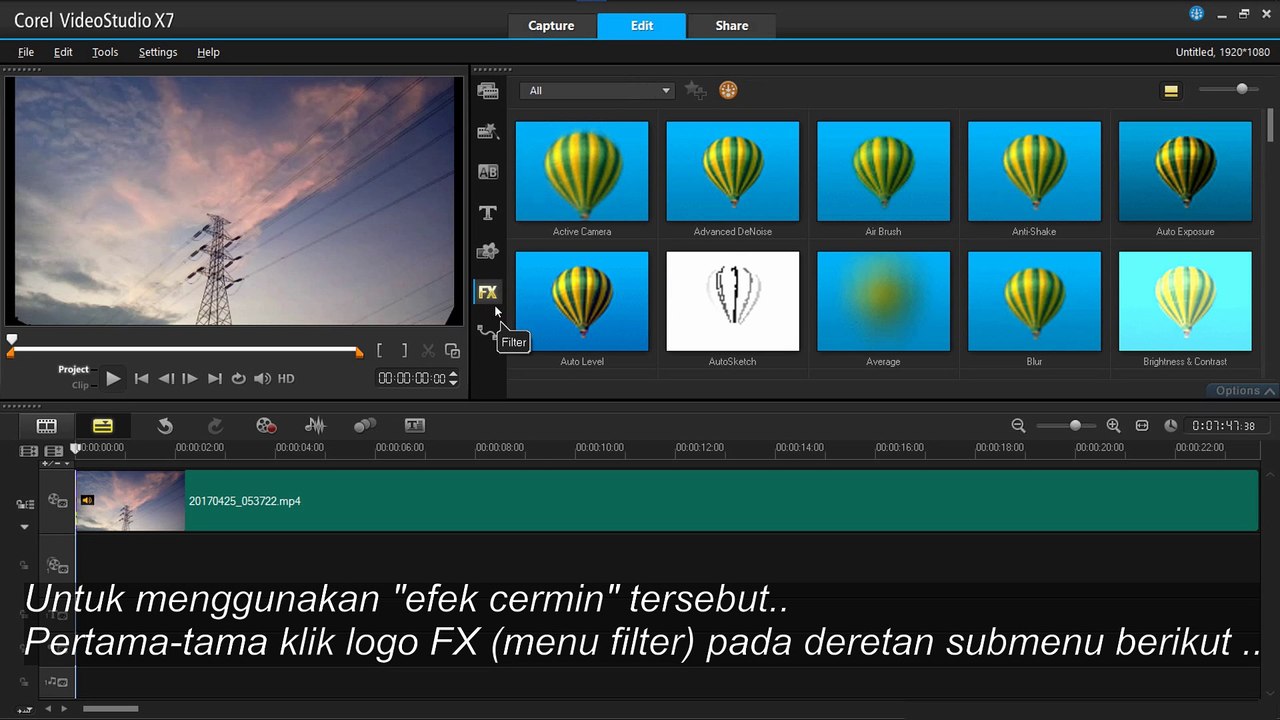Jump to the End button
This screenshot has height=720, width=1280.
[x=214, y=378]
